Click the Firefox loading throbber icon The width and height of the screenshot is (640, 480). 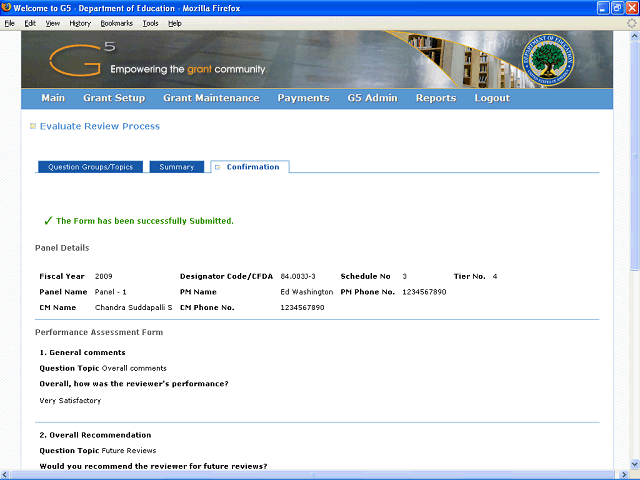click(x=631, y=23)
